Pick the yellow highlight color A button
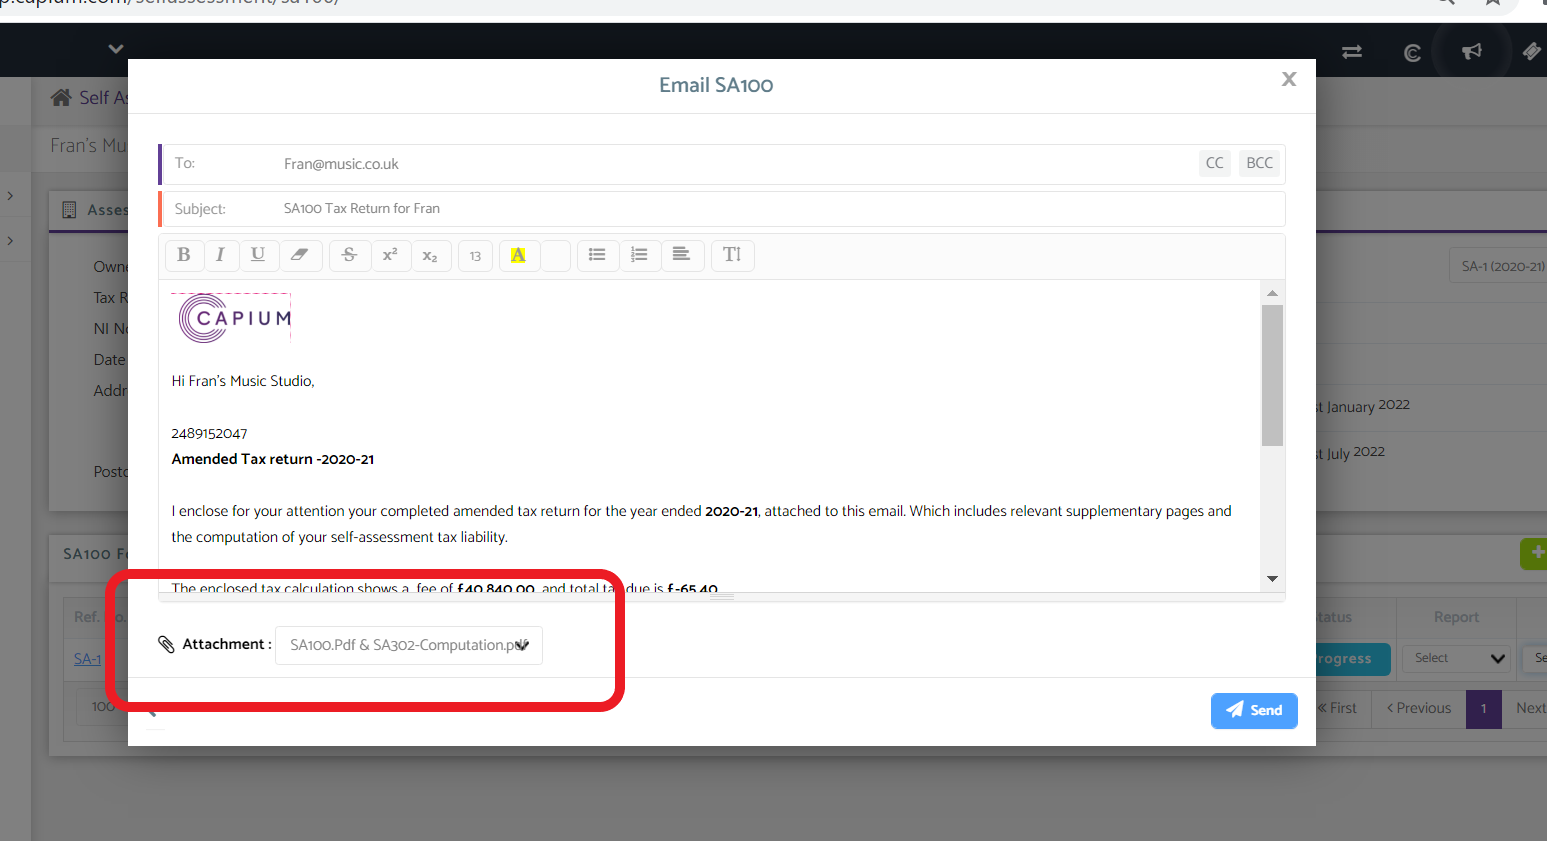1547x841 pixels. [x=518, y=255]
